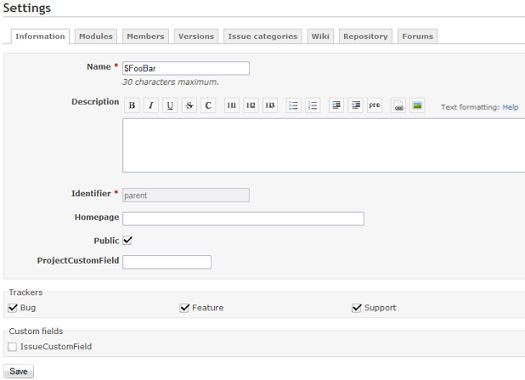Screen dimensions: 525x380
Task: Focus the Homepage input field
Action: pyautogui.click(x=243, y=219)
